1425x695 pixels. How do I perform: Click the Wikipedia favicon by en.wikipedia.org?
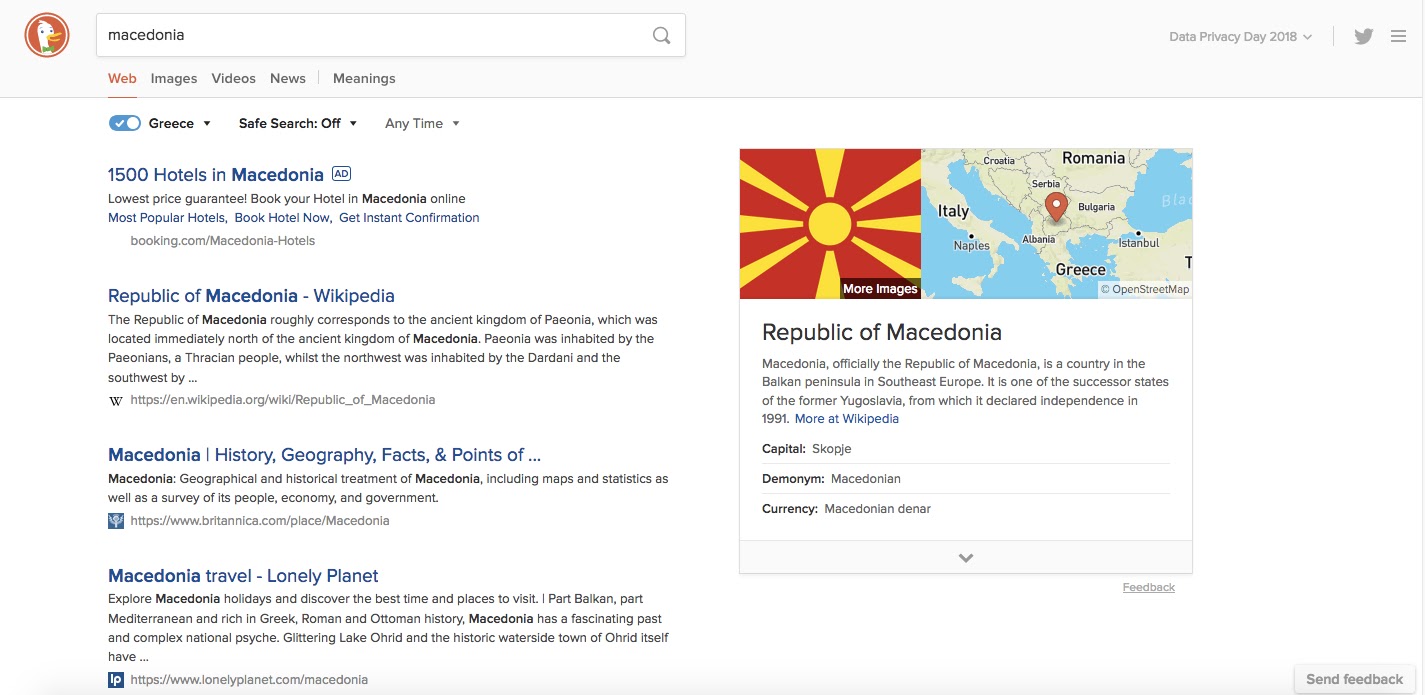pos(116,400)
